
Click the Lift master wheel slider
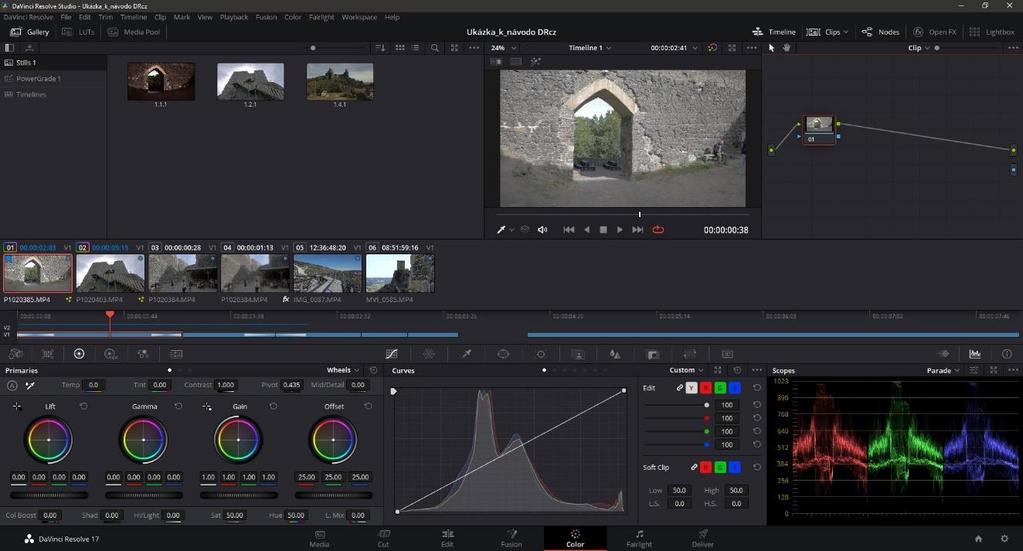point(49,495)
